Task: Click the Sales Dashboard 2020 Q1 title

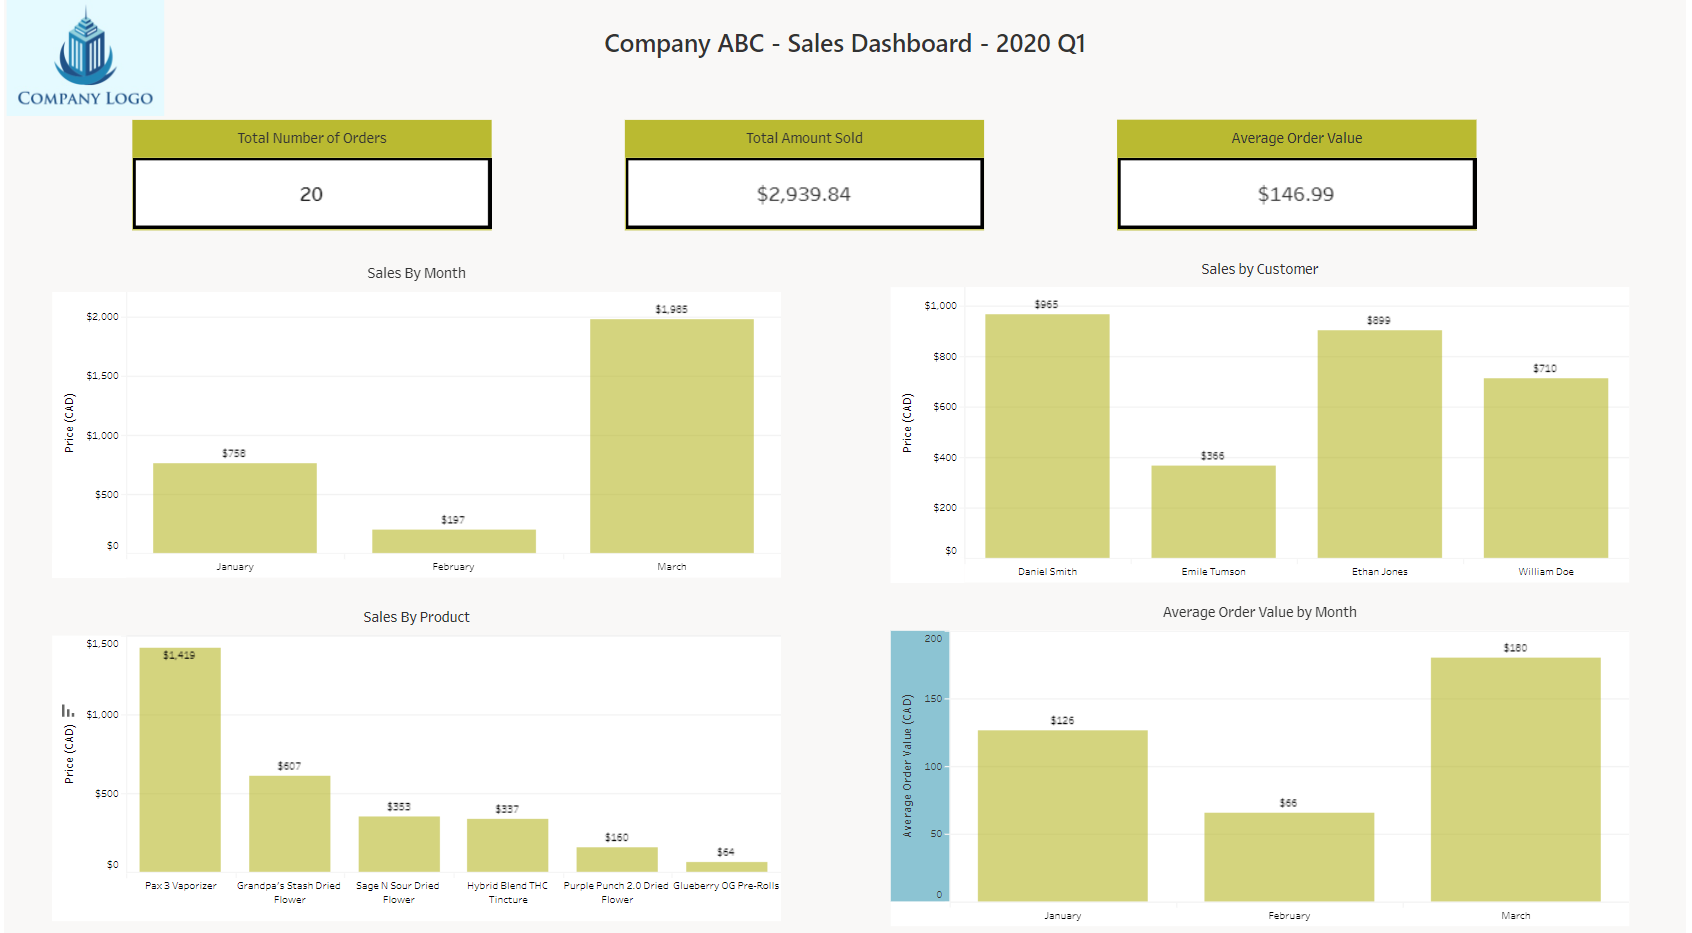Action: 845,44
